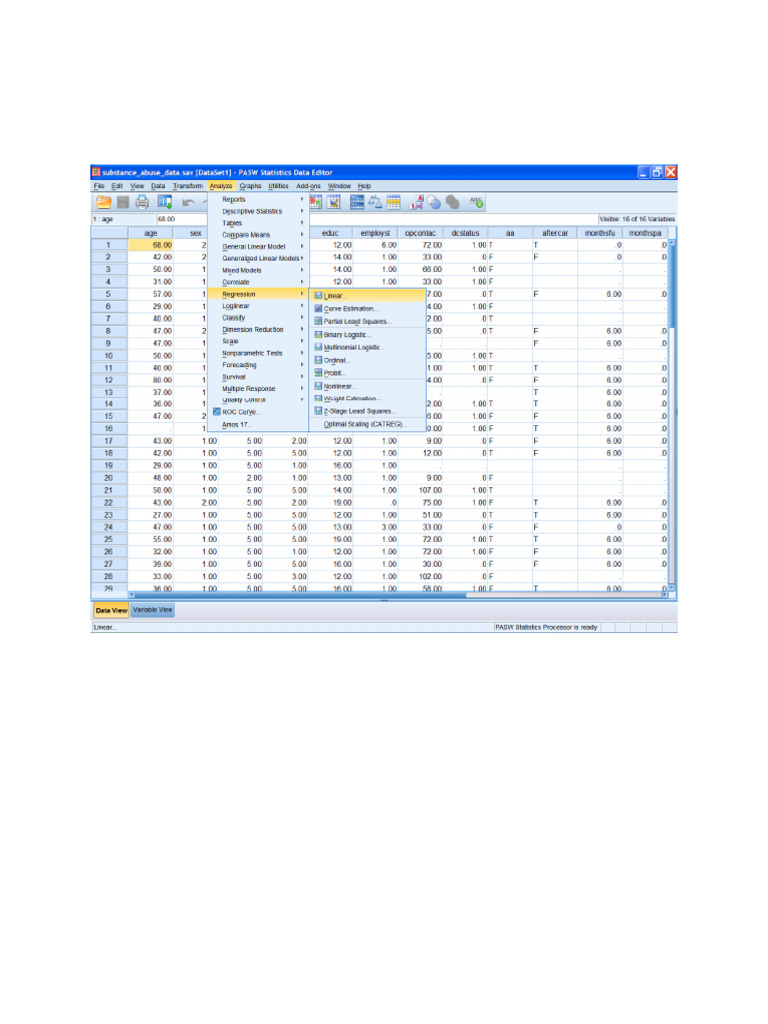Click the 2-Stage Least Squares icon
Screen dimensions: 768x1024
tap(318, 411)
